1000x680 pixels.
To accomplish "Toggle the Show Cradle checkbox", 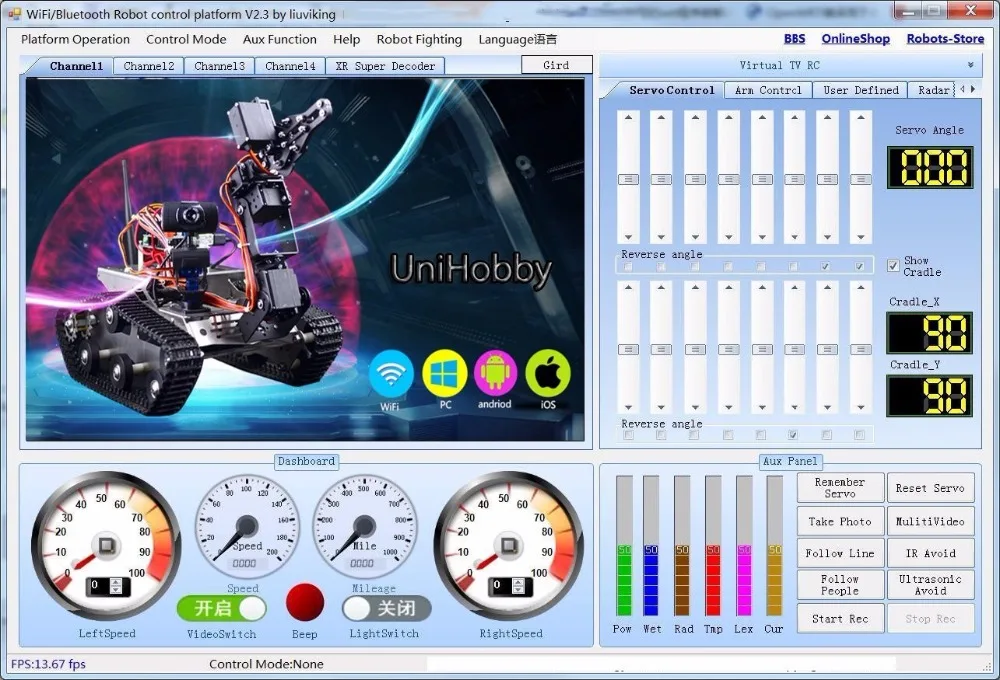I will (x=893, y=266).
